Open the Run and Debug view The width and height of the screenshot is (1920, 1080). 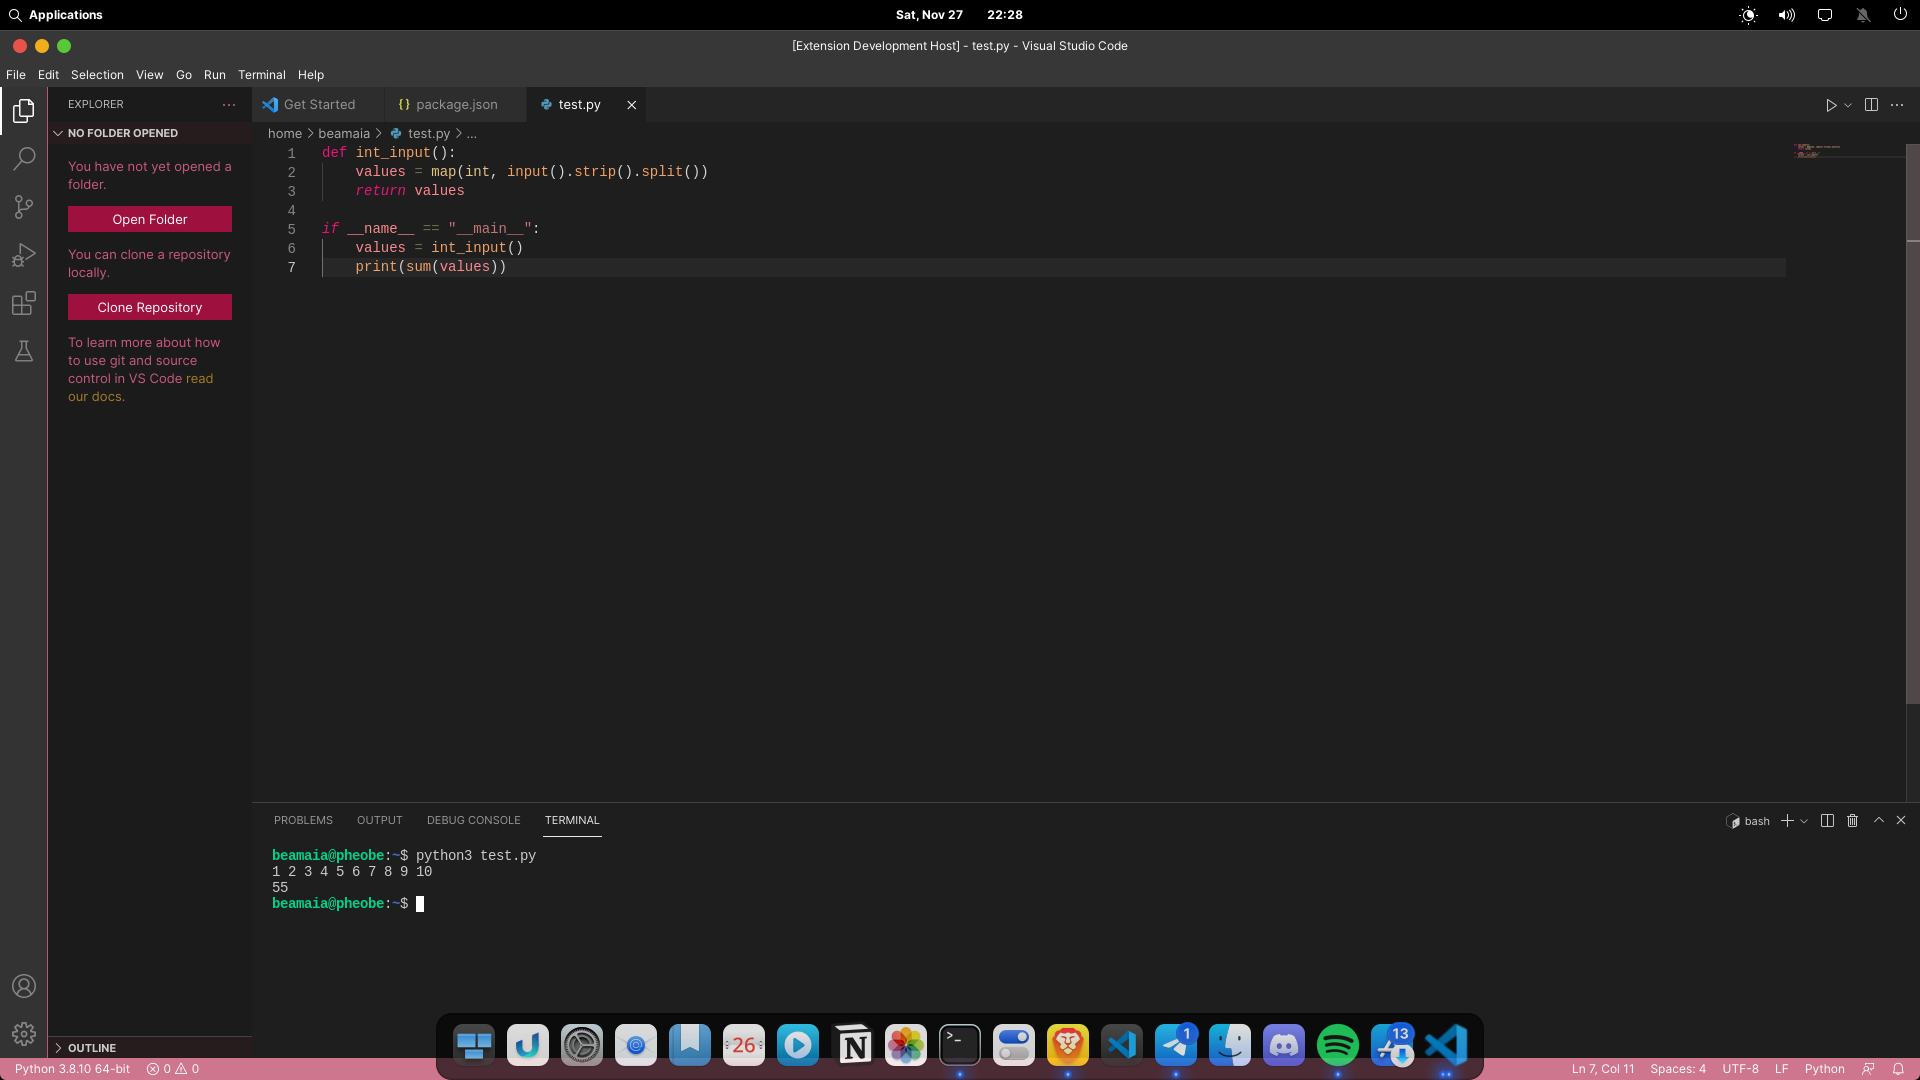24,255
